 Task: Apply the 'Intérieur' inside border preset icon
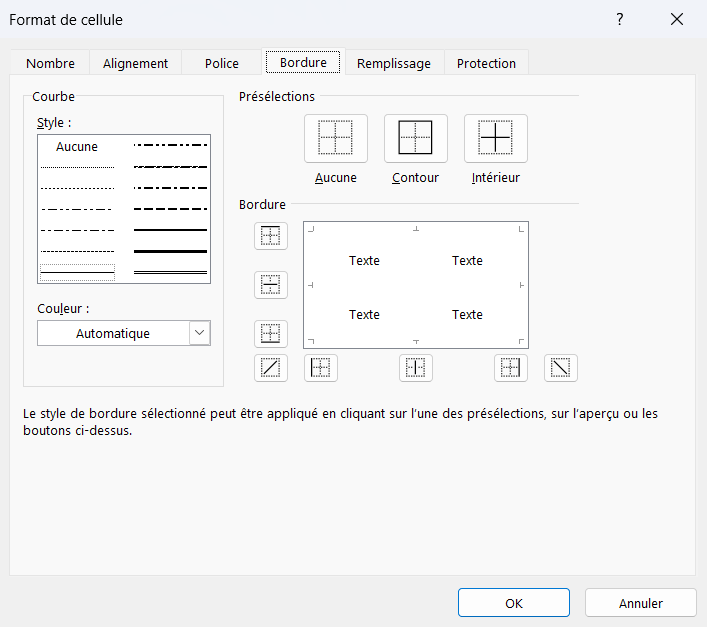(496, 138)
